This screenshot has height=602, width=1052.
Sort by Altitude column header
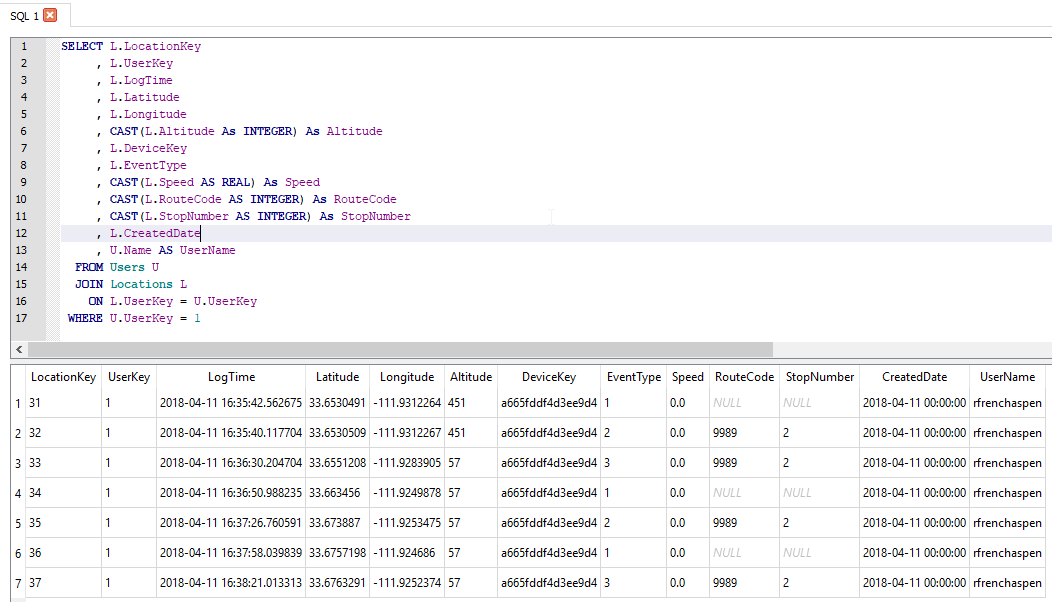point(471,377)
